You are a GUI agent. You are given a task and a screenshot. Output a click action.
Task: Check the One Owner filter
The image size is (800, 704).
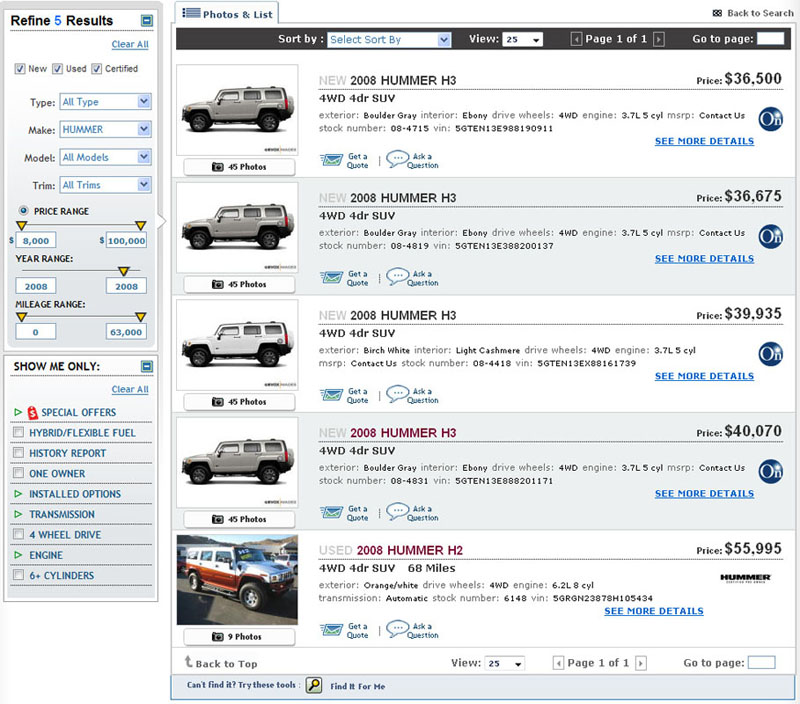pos(18,473)
